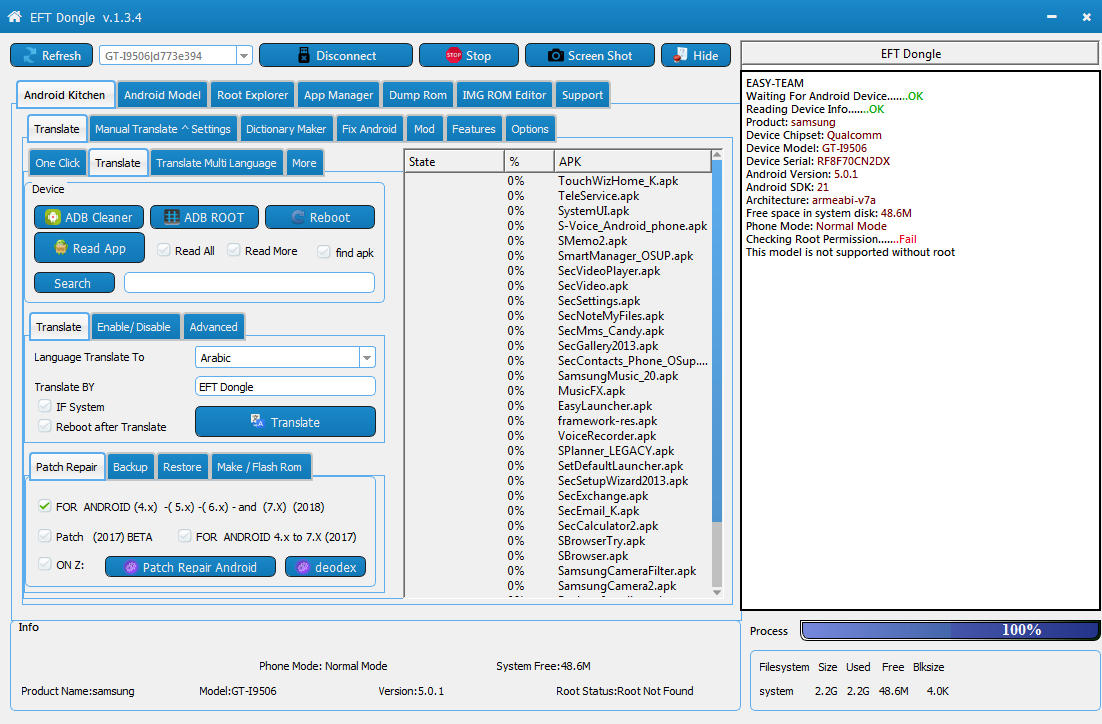
Task: Select SamsungCamera2.apk row
Action: point(558,586)
